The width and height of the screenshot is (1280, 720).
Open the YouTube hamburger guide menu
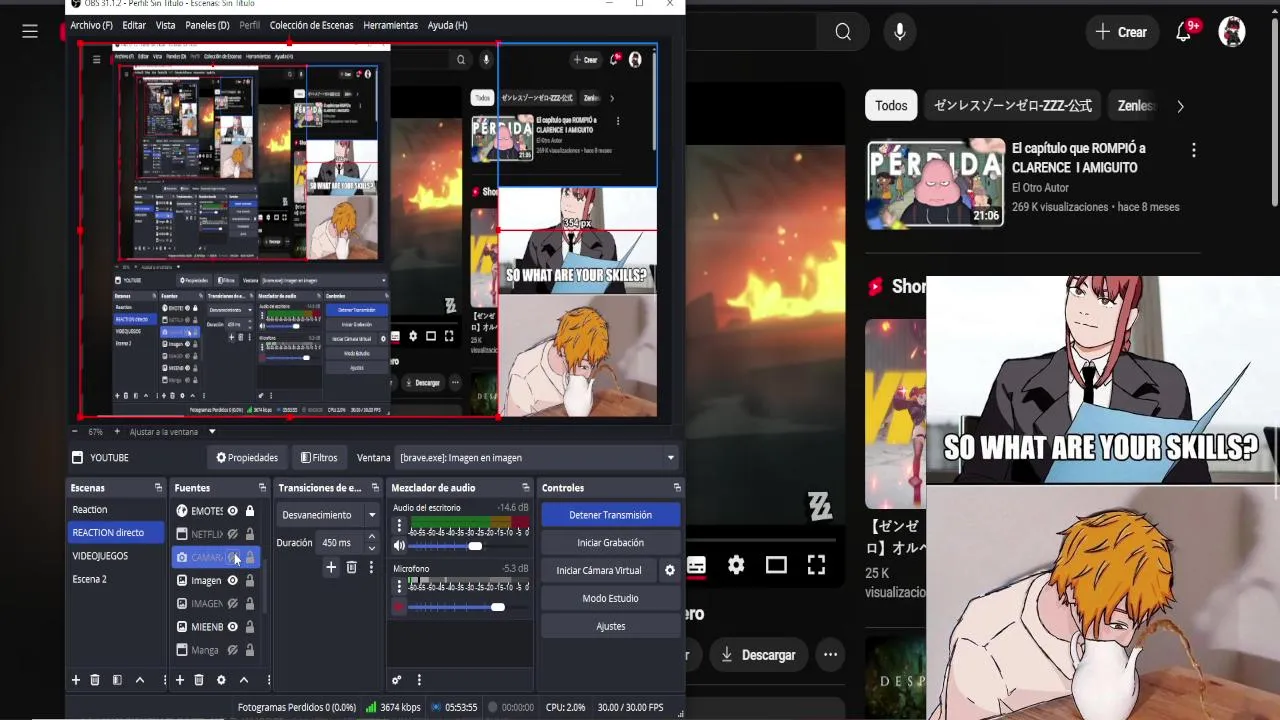pyautogui.click(x=30, y=32)
